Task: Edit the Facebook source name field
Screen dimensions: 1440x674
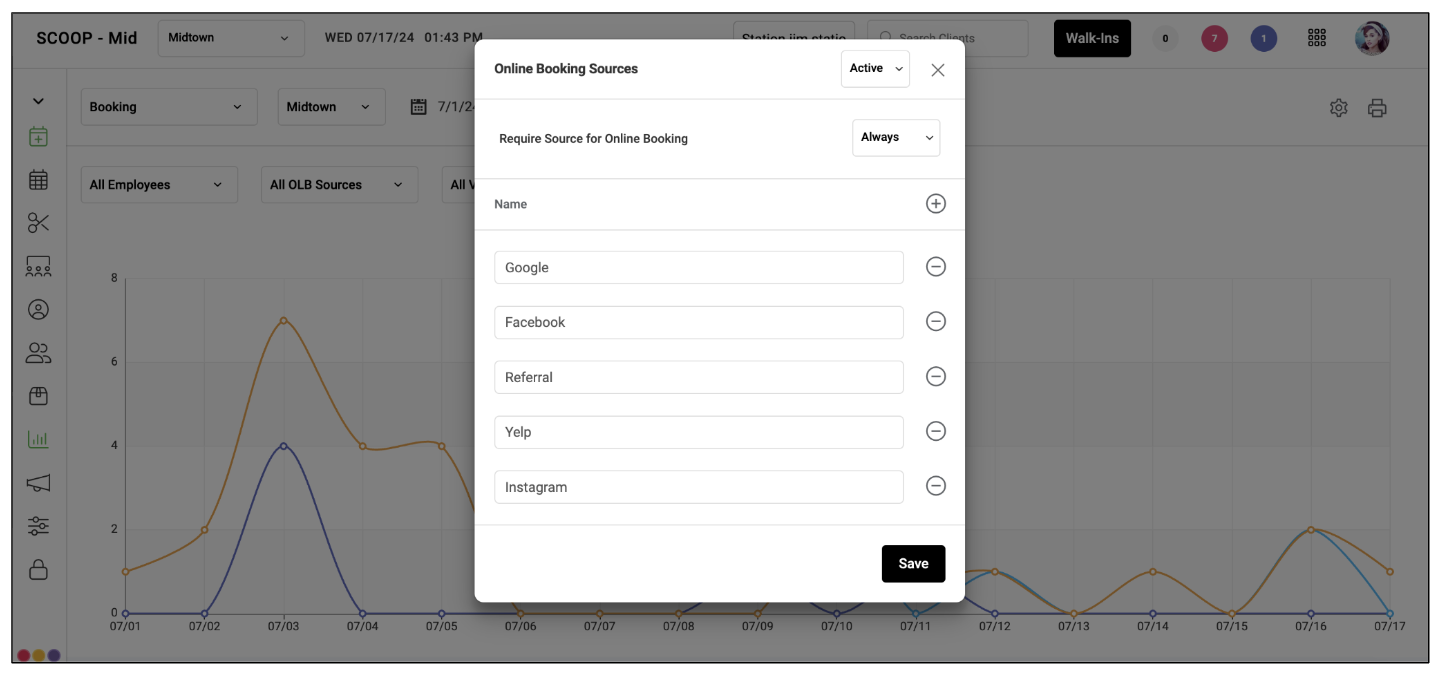Action: point(699,322)
